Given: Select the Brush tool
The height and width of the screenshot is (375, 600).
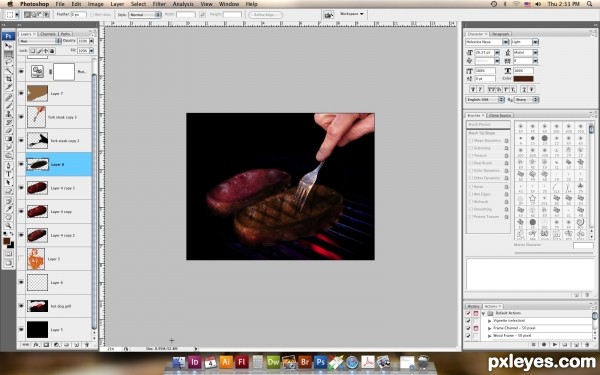Looking at the screenshot, I should (8, 106).
